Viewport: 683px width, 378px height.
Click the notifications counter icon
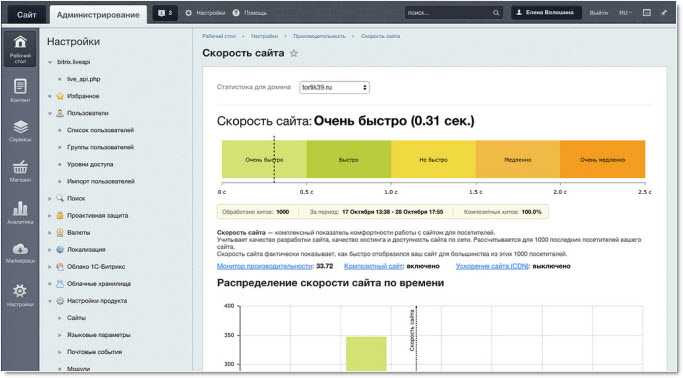point(165,13)
